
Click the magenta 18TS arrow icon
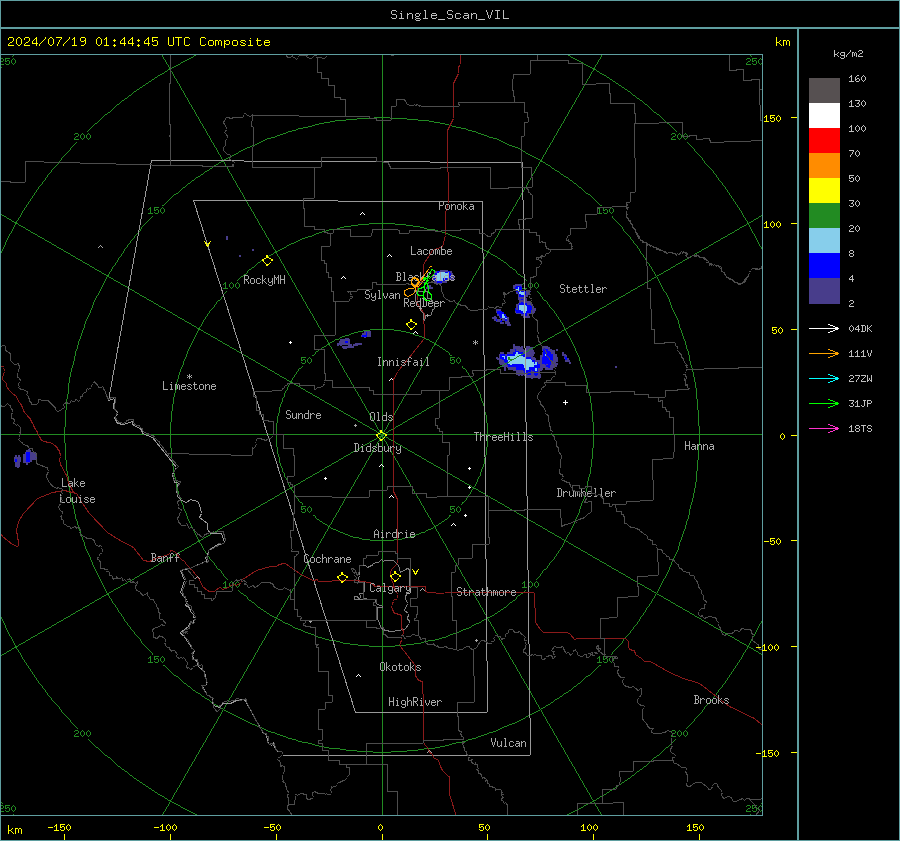click(824, 428)
